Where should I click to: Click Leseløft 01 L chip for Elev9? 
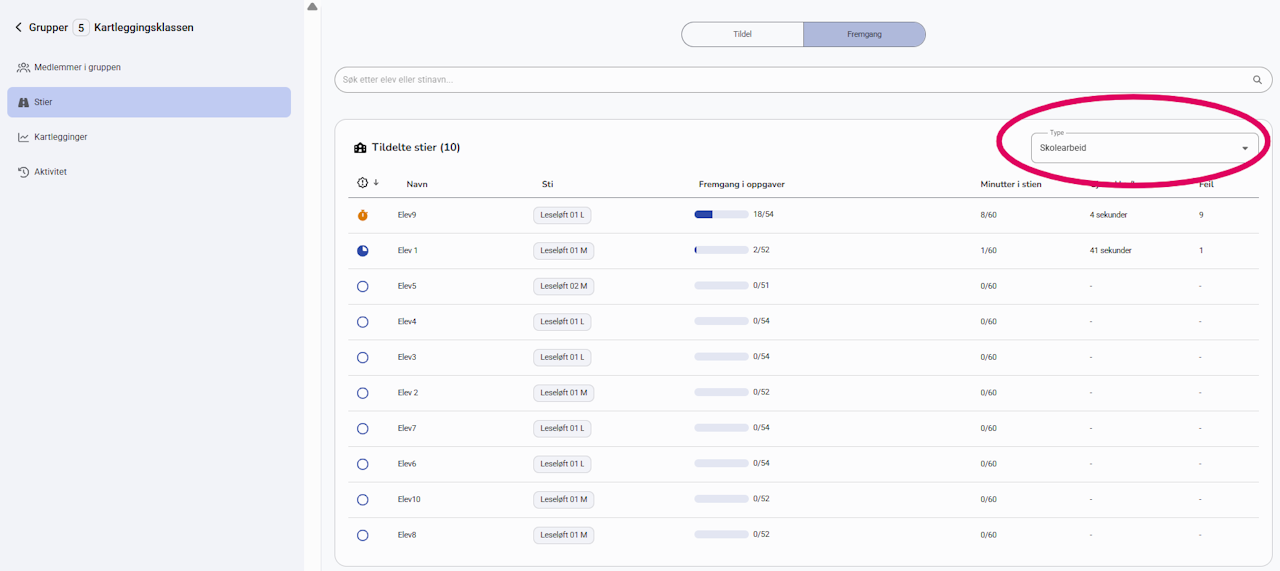point(562,215)
